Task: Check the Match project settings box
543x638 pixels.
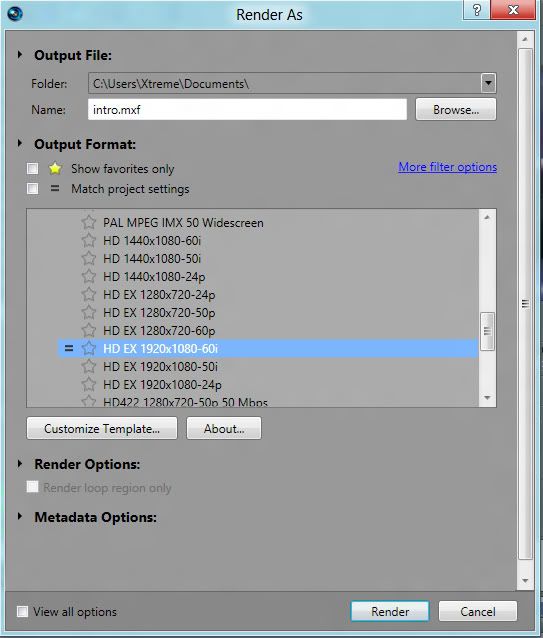Action: (x=33, y=189)
